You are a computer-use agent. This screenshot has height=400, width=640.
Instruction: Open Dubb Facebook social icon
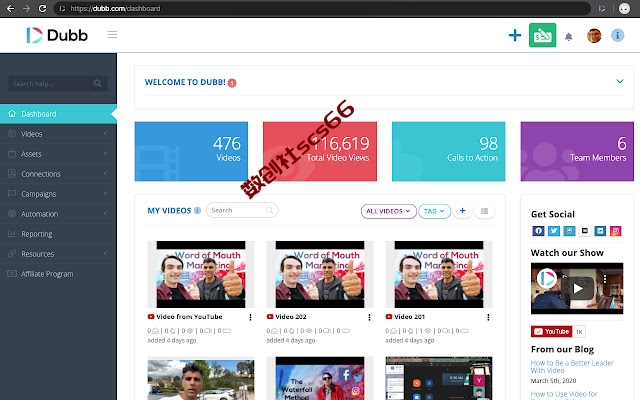coord(538,231)
